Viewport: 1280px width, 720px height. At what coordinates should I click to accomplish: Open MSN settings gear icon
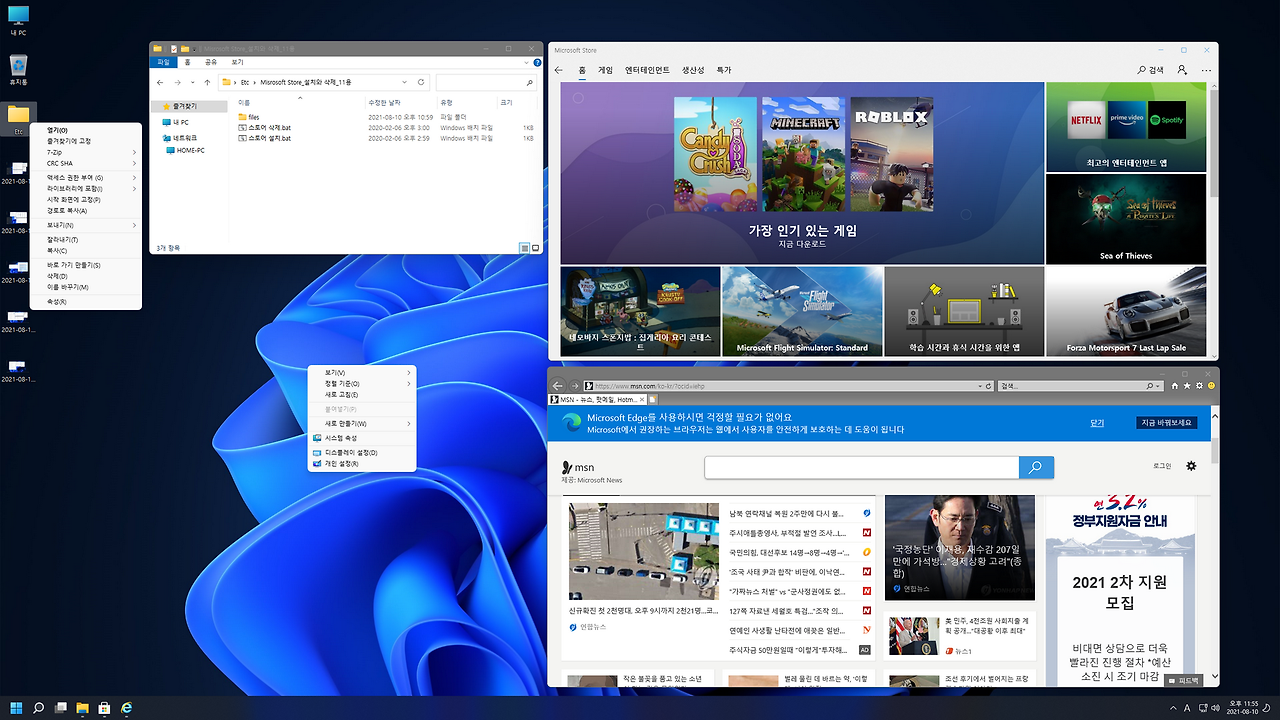point(1191,466)
